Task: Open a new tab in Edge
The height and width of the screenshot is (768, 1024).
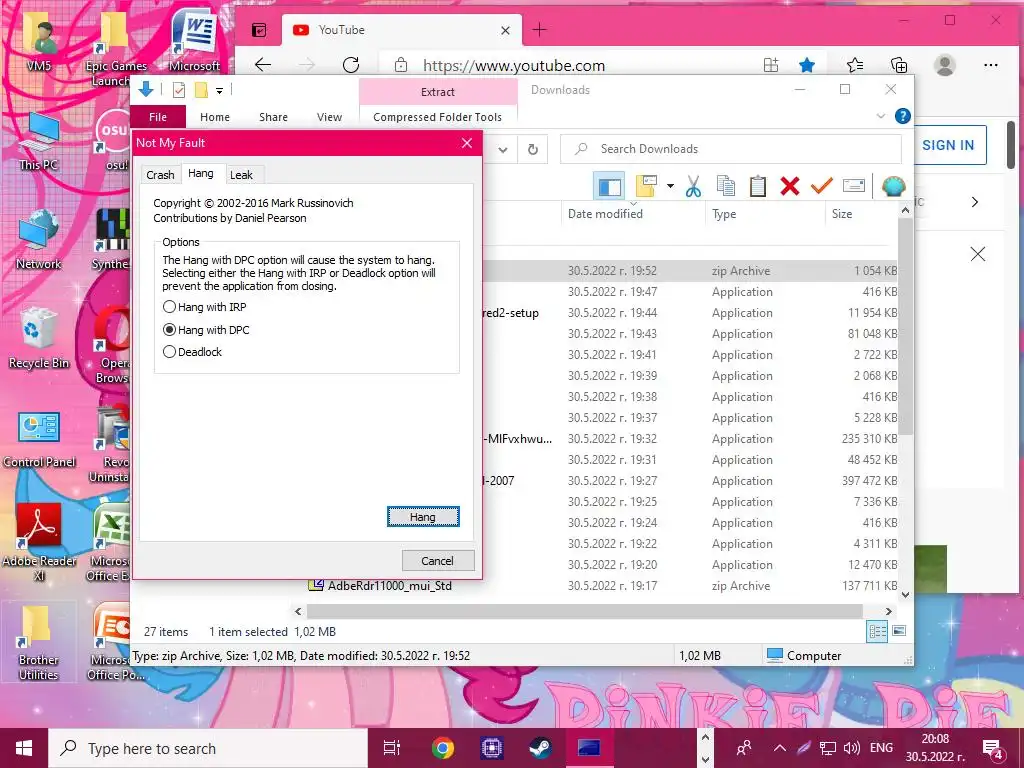Action: click(x=539, y=29)
